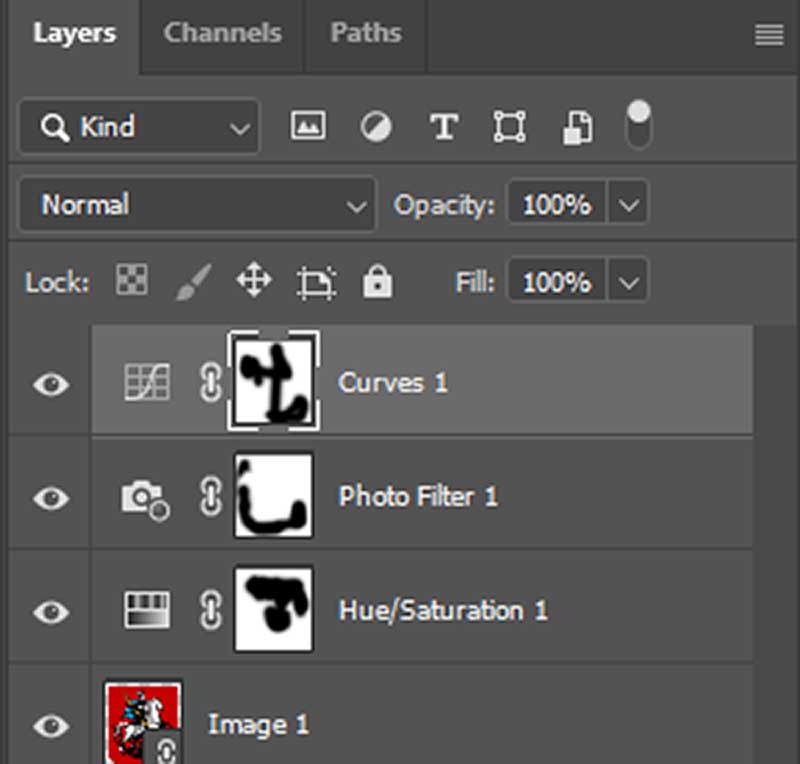Viewport: 800px width, 764px height.
Task: Filter layers by adjustment layers
Action: pyautogui.click(x=375, y=126)
